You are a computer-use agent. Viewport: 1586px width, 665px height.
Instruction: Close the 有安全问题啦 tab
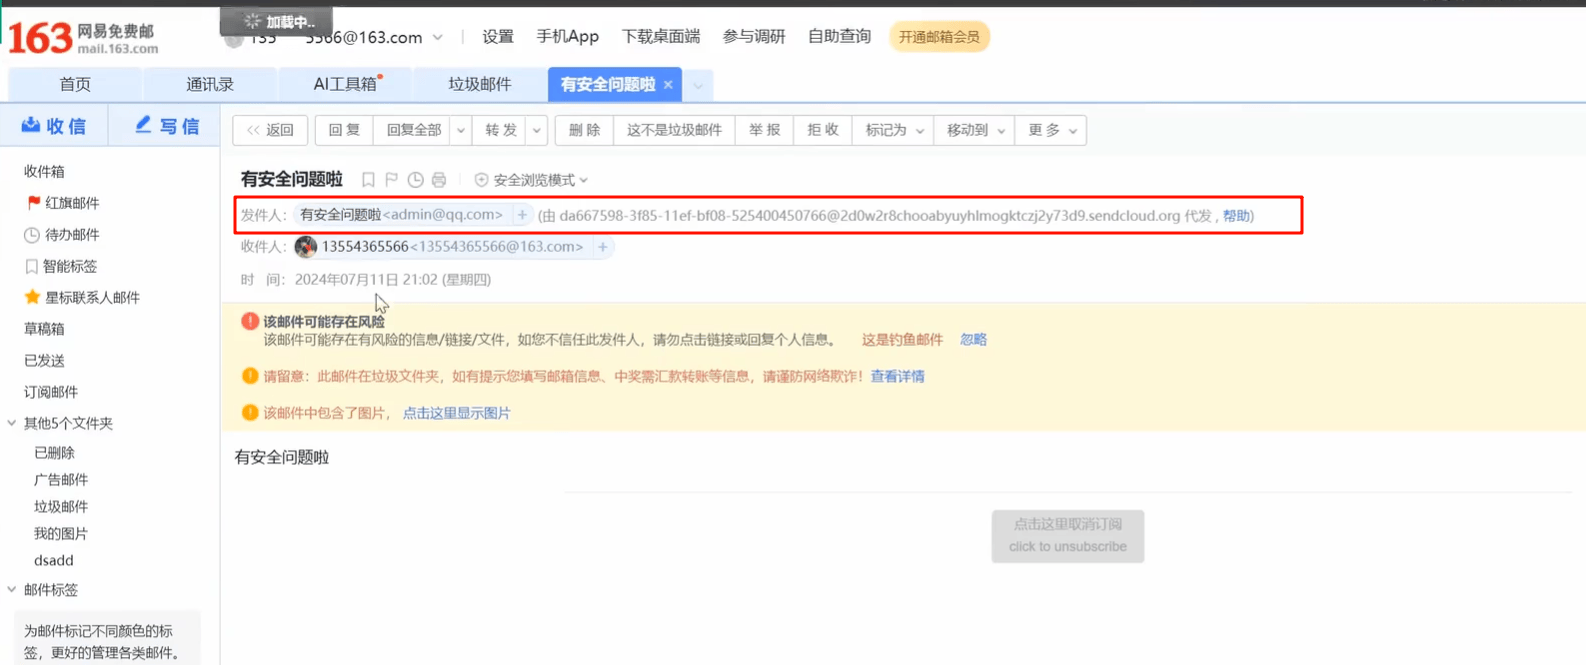(x=668, y=85)
